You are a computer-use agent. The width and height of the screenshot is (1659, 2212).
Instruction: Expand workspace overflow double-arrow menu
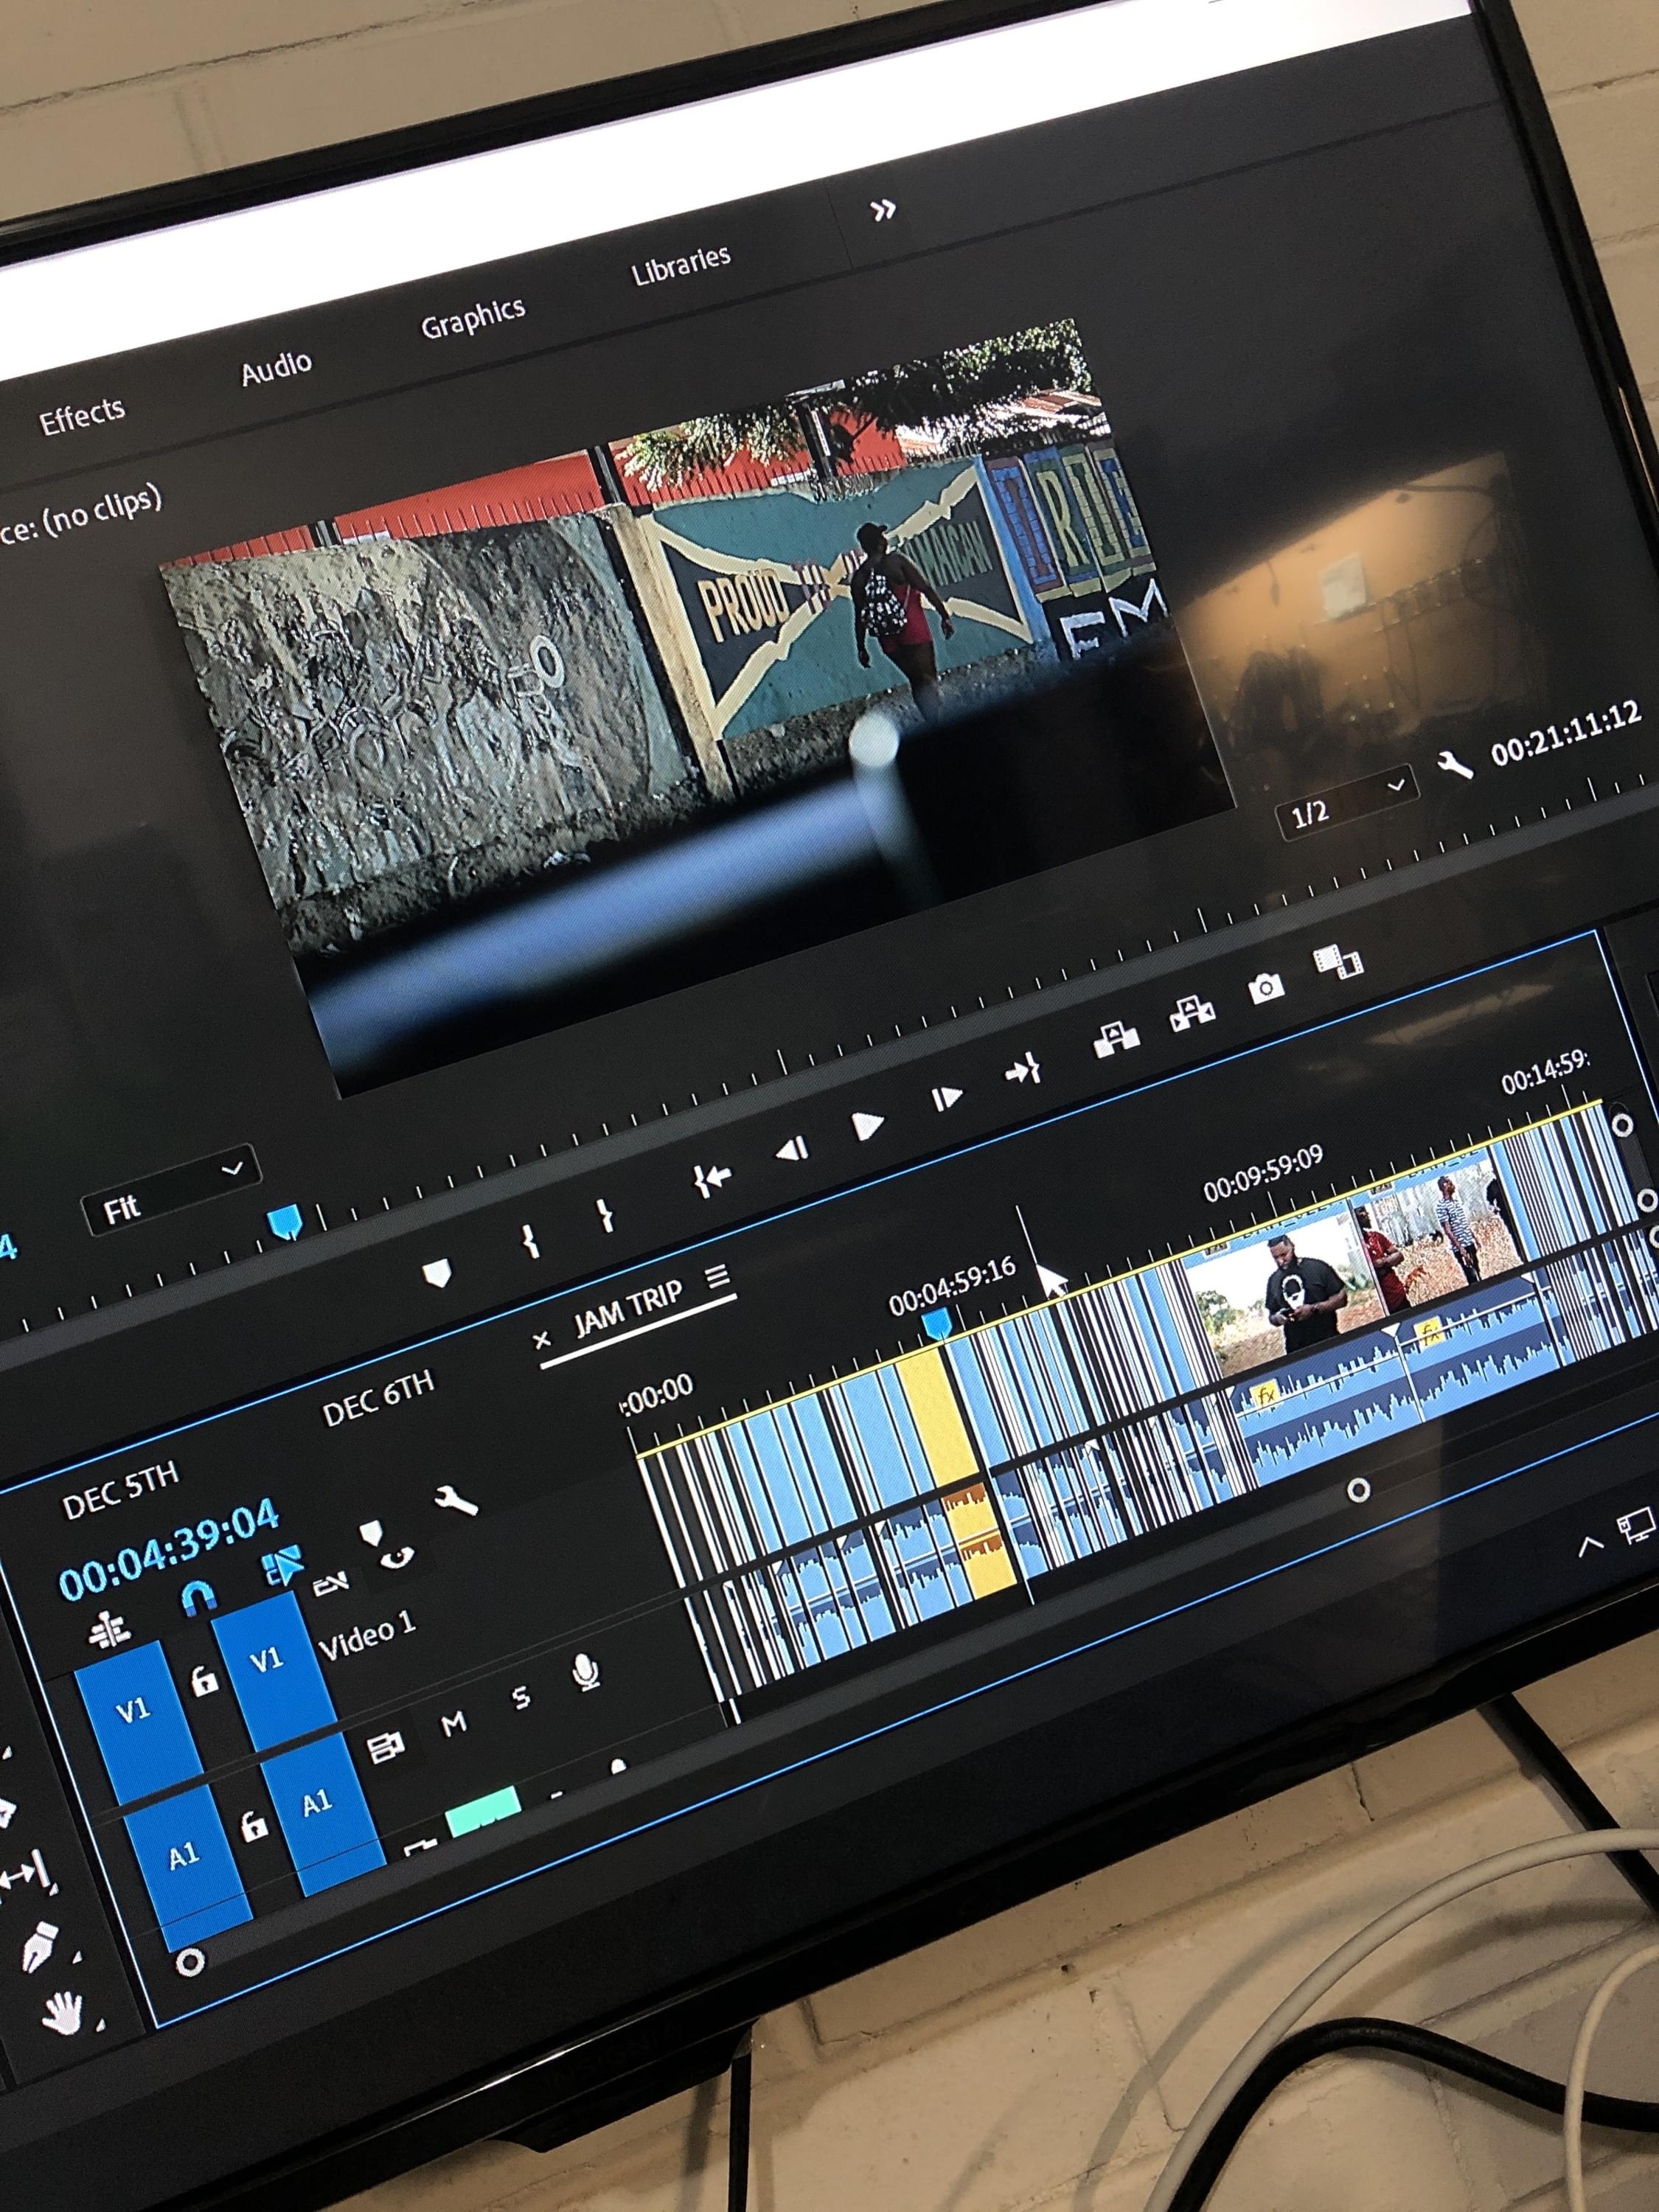coord(882,210)
